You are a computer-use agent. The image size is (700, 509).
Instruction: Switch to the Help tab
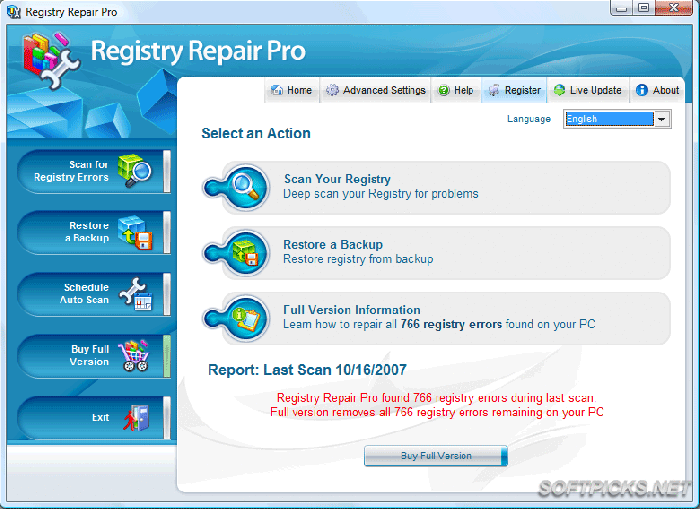(x=456, y=90)
